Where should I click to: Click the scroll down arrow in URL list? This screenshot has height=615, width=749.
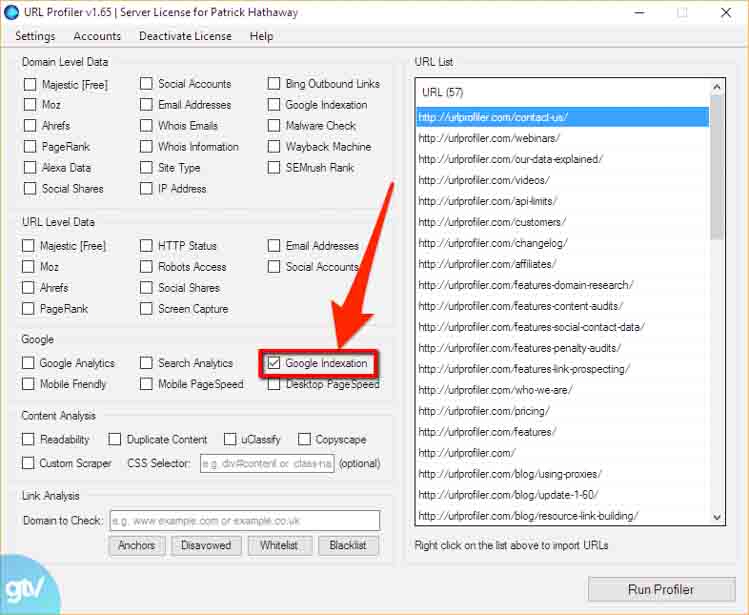coord(717,517)
